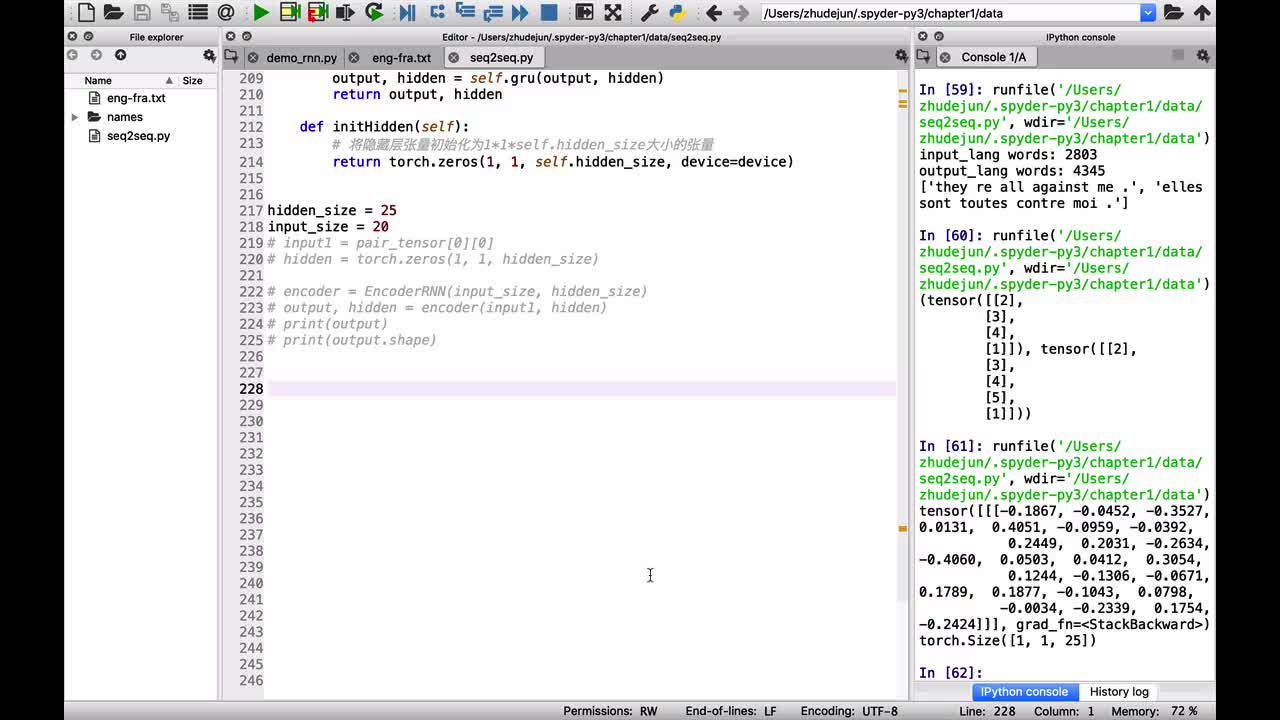The width and height of the screenshot is (1280, 720).
Task: Toggle fullscreen mode icon
Action: (x=613, y=13)
